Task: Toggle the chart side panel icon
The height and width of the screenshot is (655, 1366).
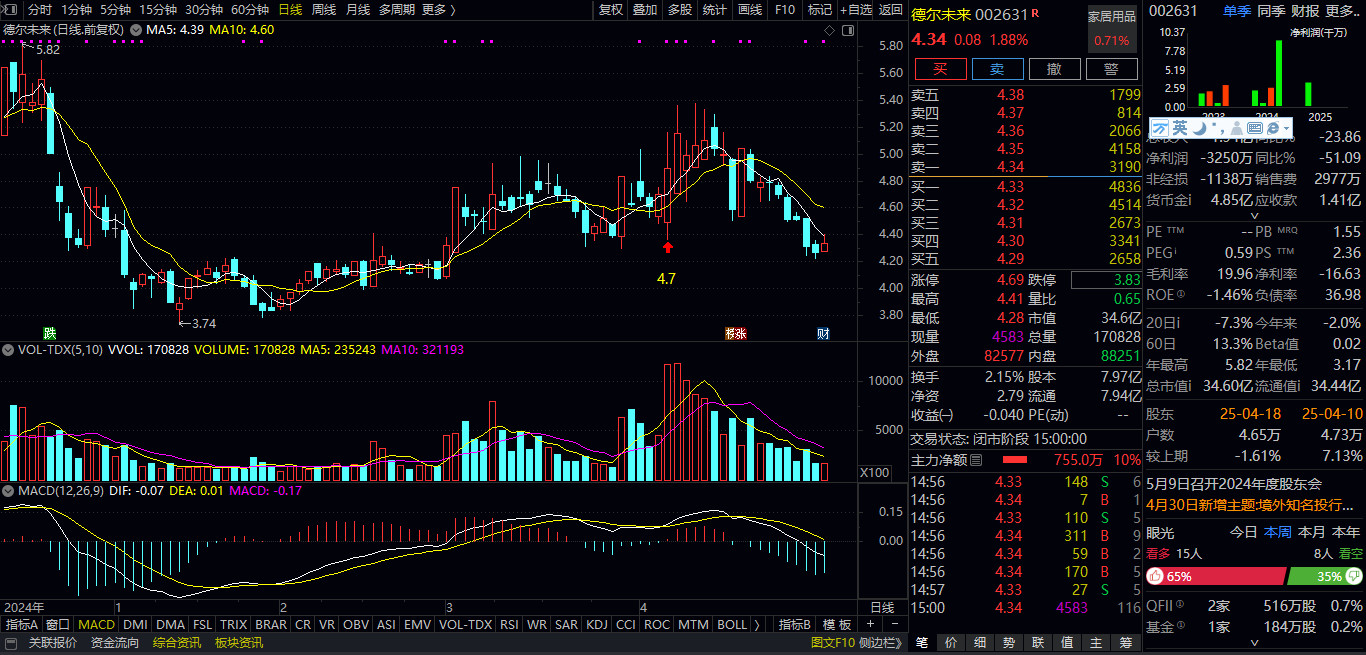Action: (846, 30)
